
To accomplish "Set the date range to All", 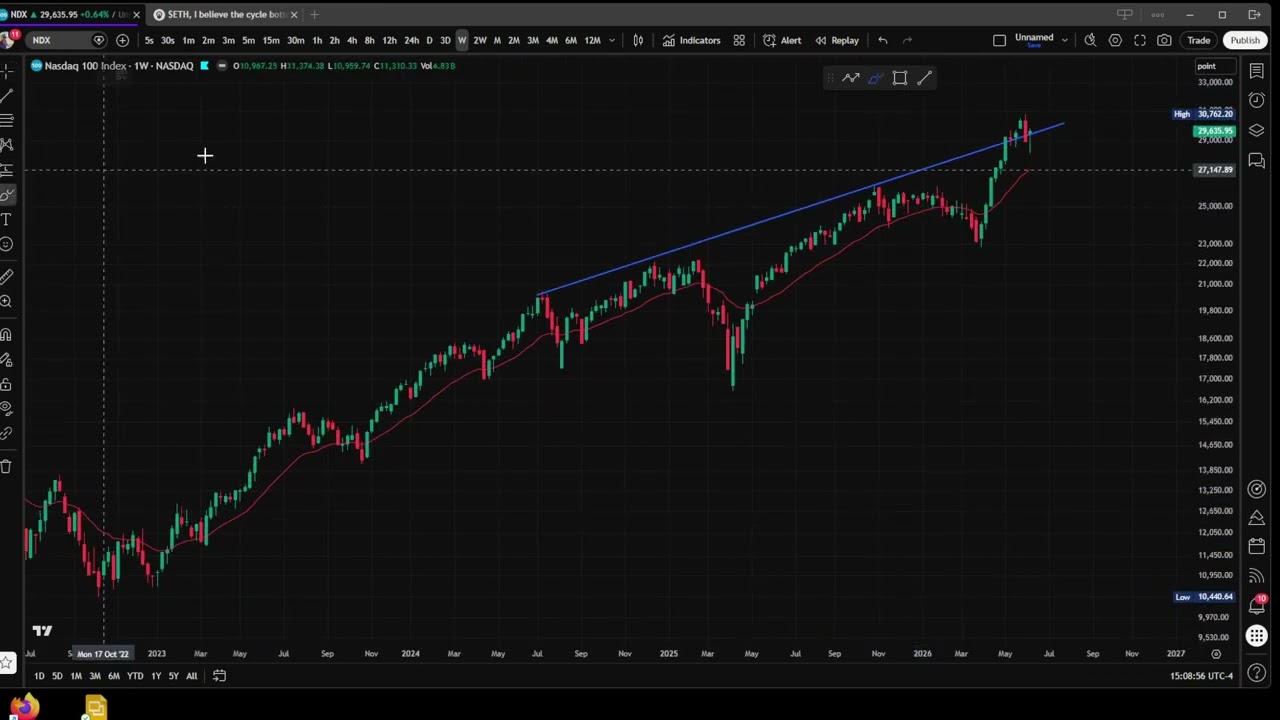I will pos(191,676).
